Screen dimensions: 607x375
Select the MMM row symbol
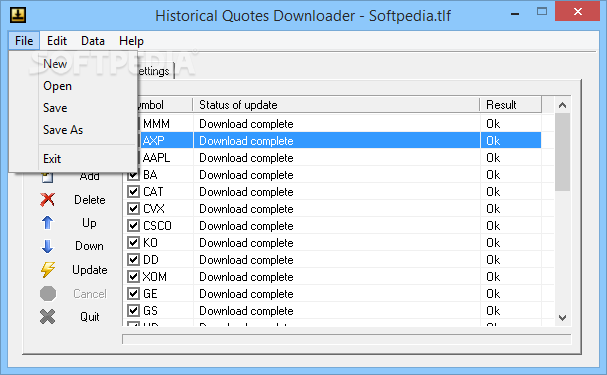(156, 124)
